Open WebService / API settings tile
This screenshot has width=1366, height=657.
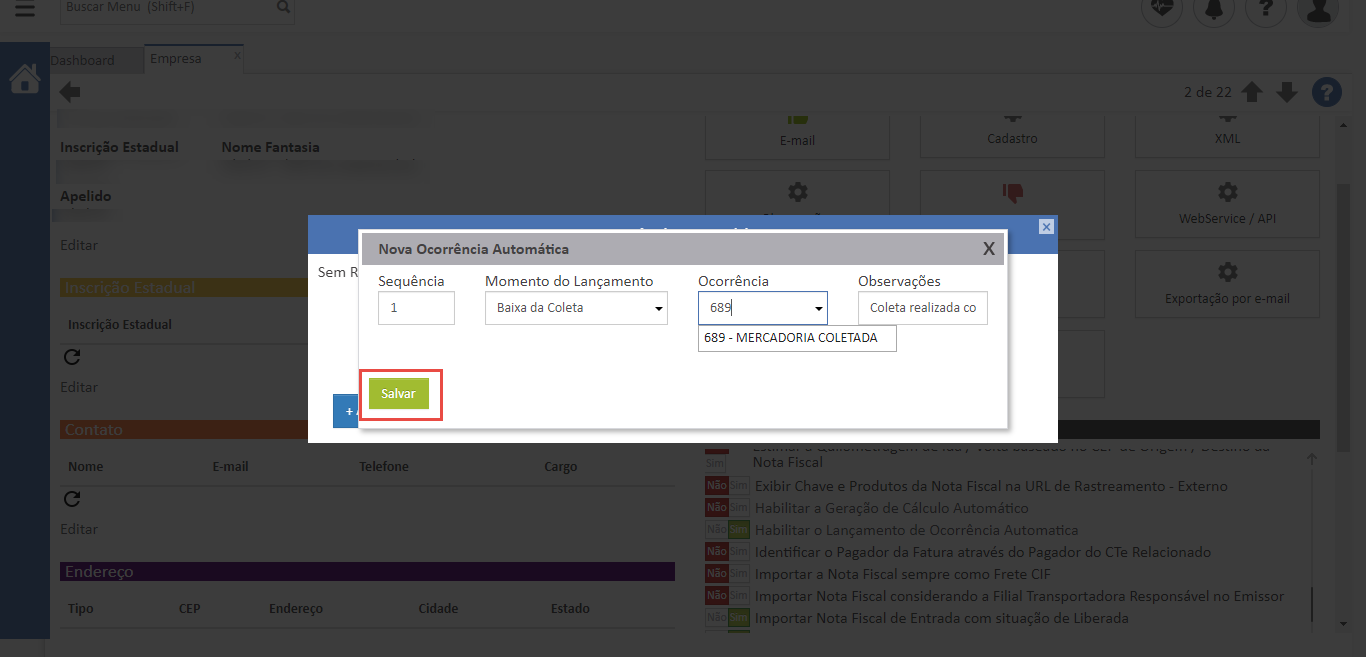[x=1227, y=204]
